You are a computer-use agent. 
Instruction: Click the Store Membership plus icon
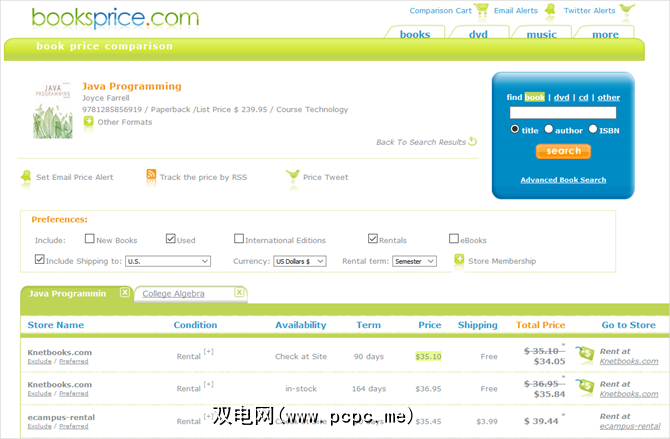(459, 259)
